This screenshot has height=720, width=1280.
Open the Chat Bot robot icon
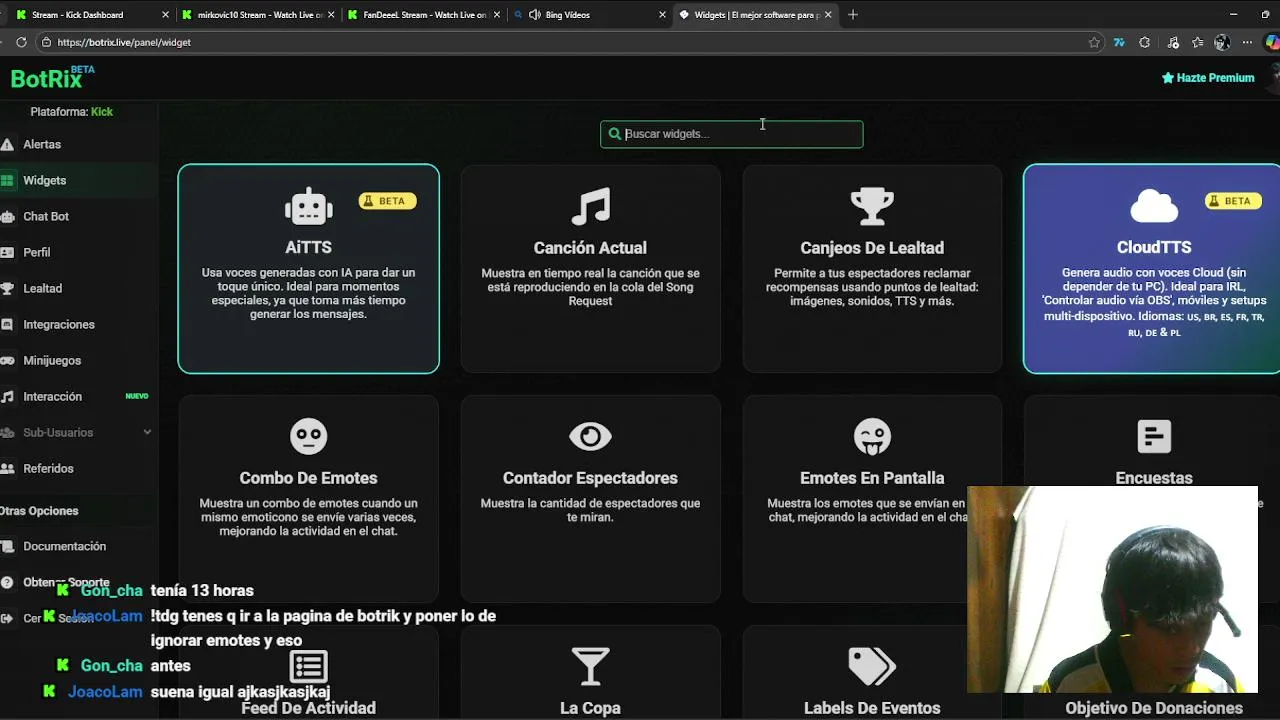coord(7,217)
